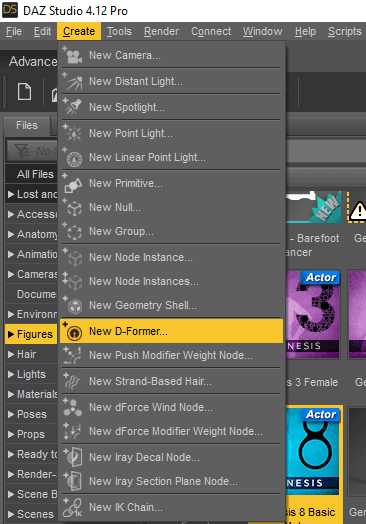The width and height of the screenshot is (366, 524).
Task: Open the Window menu
Action: (x=262, y=31)
